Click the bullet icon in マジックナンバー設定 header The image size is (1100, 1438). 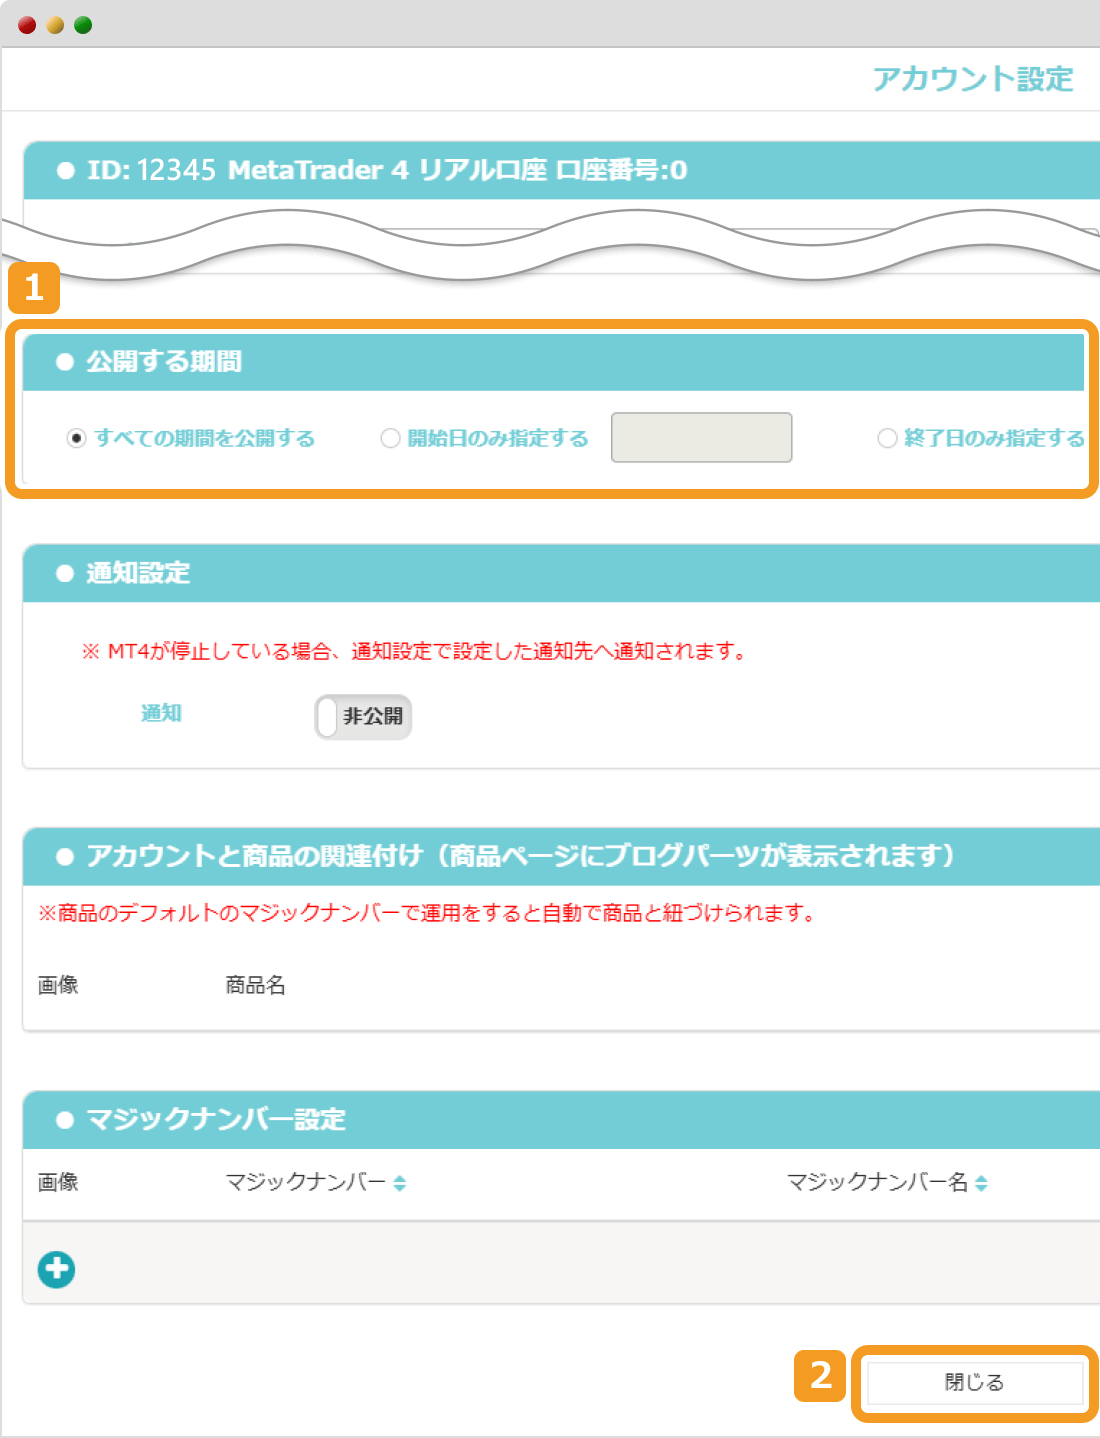(x=64, y=1120)
